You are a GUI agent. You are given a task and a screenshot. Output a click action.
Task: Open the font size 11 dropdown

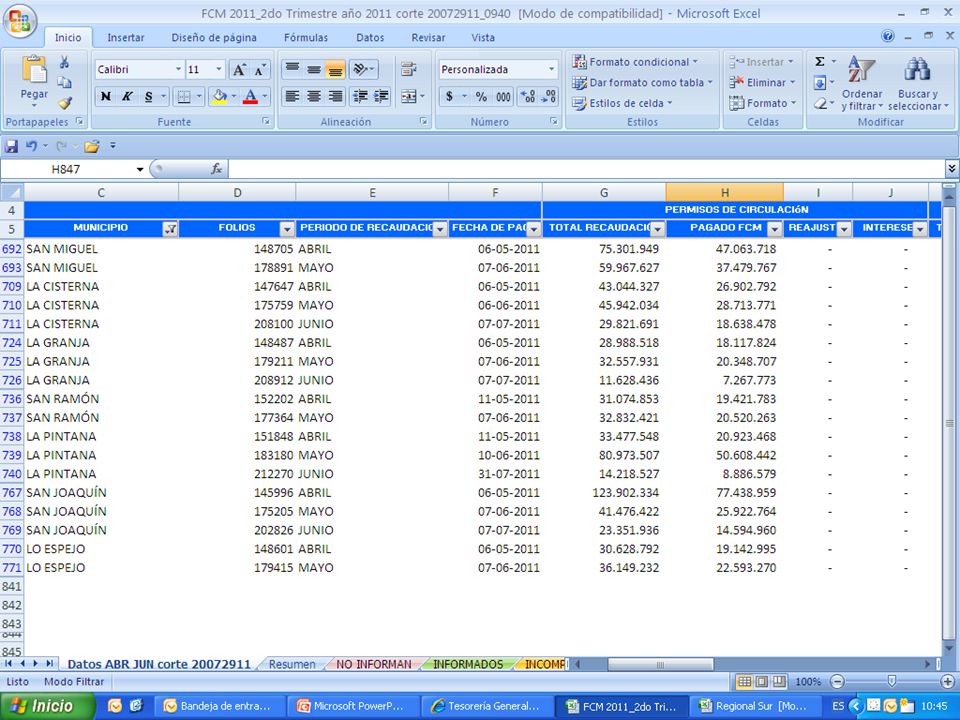[219, 69]
